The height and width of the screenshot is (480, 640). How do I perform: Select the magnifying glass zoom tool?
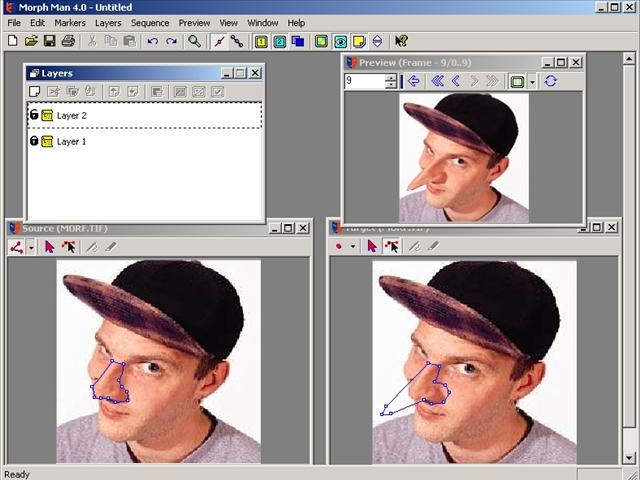pos(194,41)
